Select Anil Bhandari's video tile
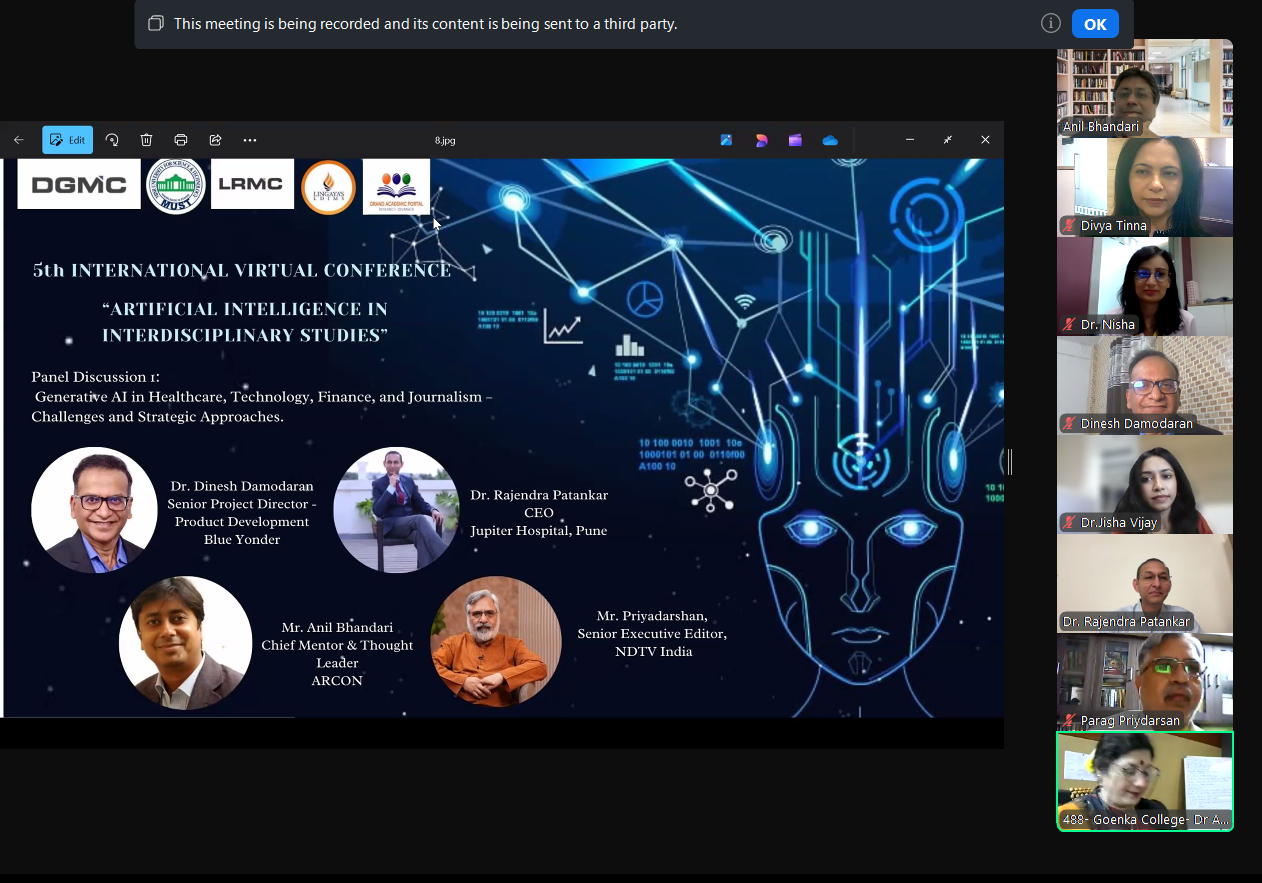 tap(1145, 87)
